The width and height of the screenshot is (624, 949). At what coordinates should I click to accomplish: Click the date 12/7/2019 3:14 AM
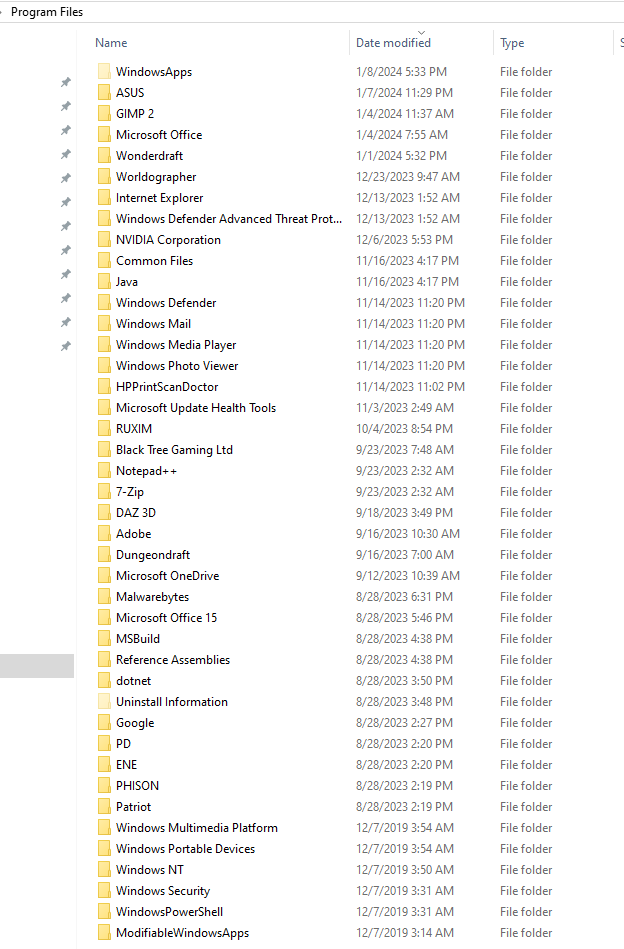(x=404, y=933)
